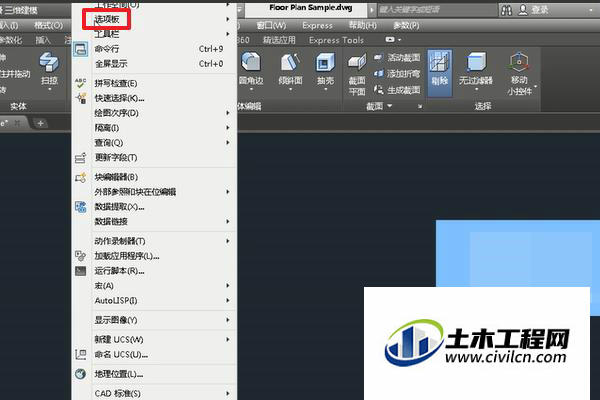Open 圆角边 dropdown arrow
Image resolution: width=600 pixels, height=400 pixels.
[x=251, y=90]
